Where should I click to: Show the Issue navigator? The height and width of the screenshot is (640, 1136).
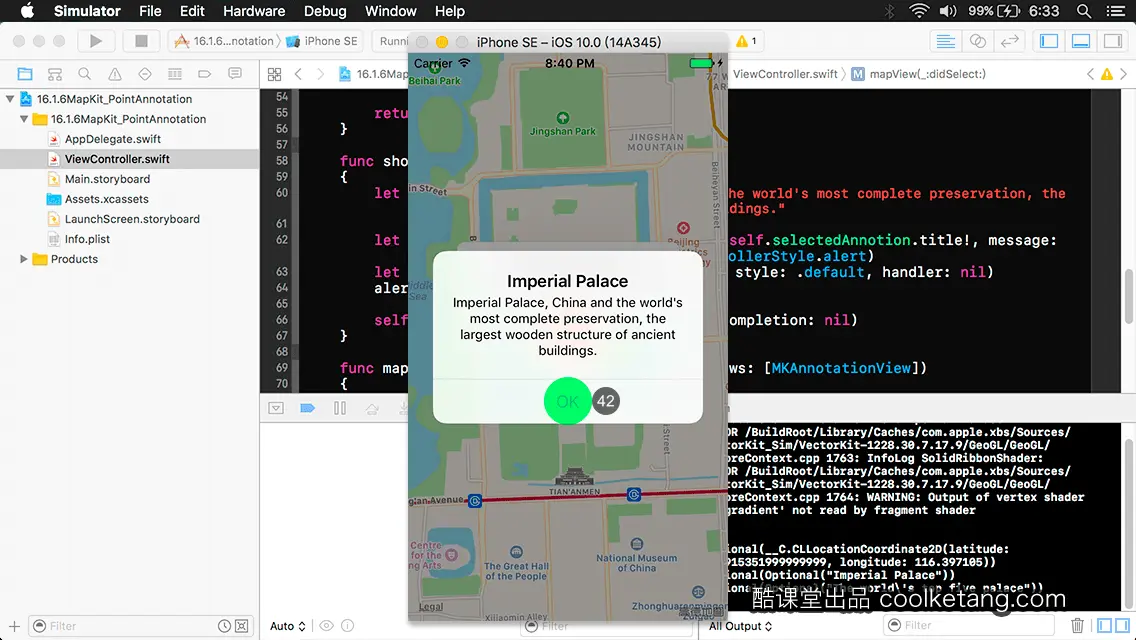click(114, 74)
